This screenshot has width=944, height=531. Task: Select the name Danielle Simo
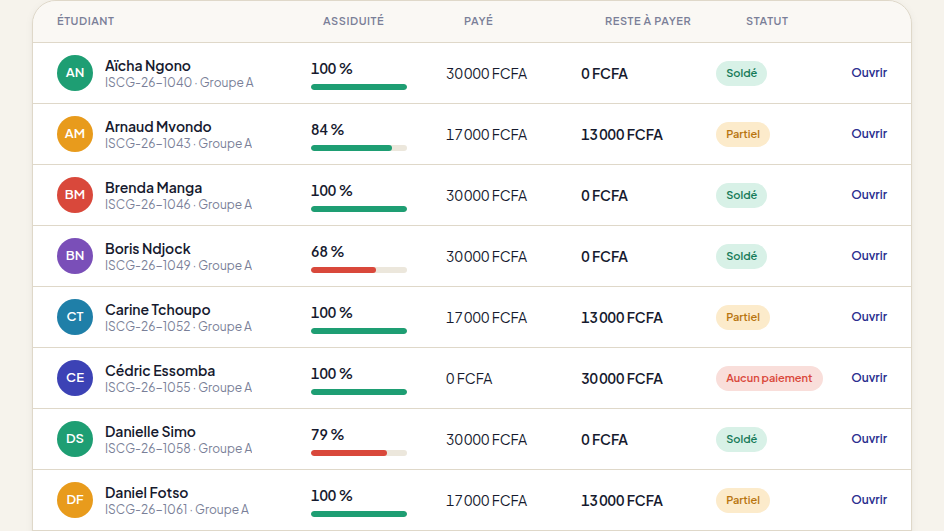click(151, 432)
